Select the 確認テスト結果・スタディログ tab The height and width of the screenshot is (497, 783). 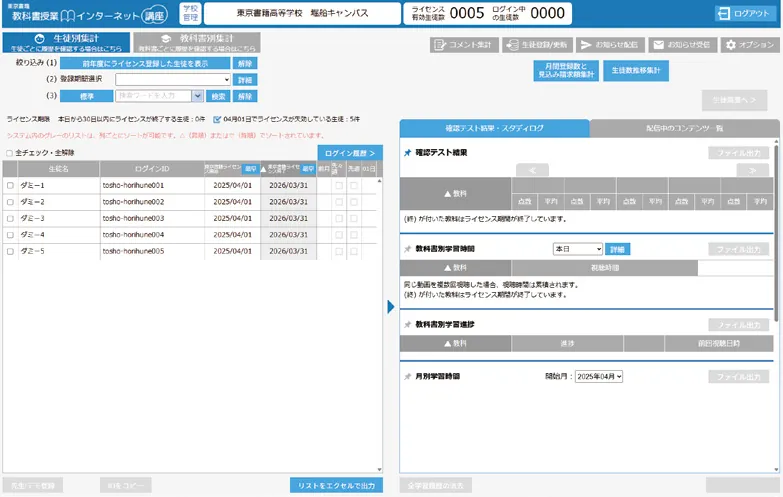494,128
